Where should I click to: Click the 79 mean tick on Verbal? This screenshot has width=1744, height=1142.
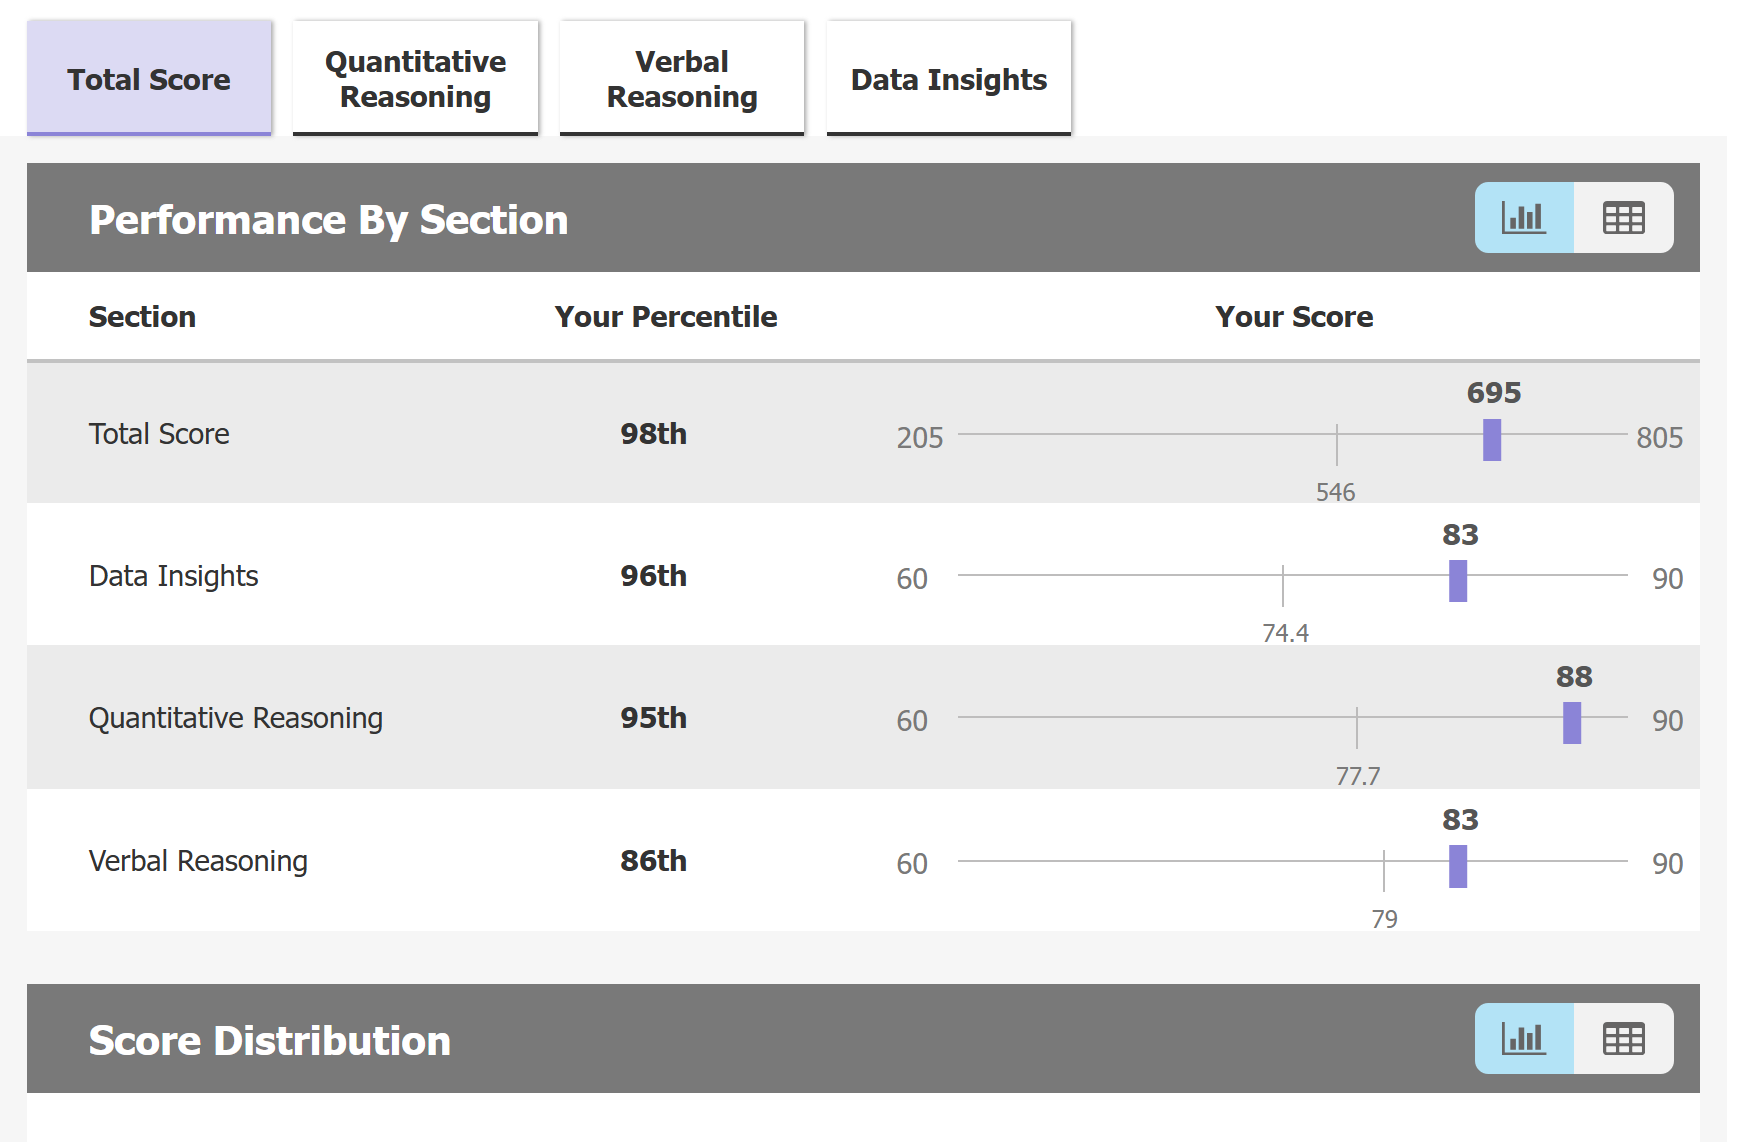point(1384,870)
